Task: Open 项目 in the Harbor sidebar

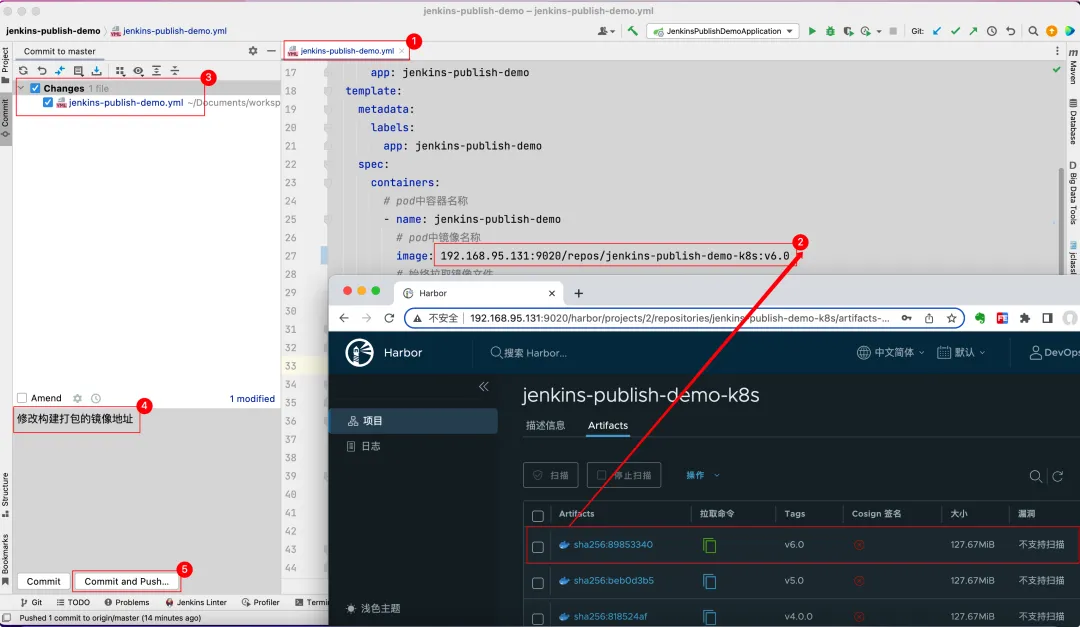Action: [414, 421]
